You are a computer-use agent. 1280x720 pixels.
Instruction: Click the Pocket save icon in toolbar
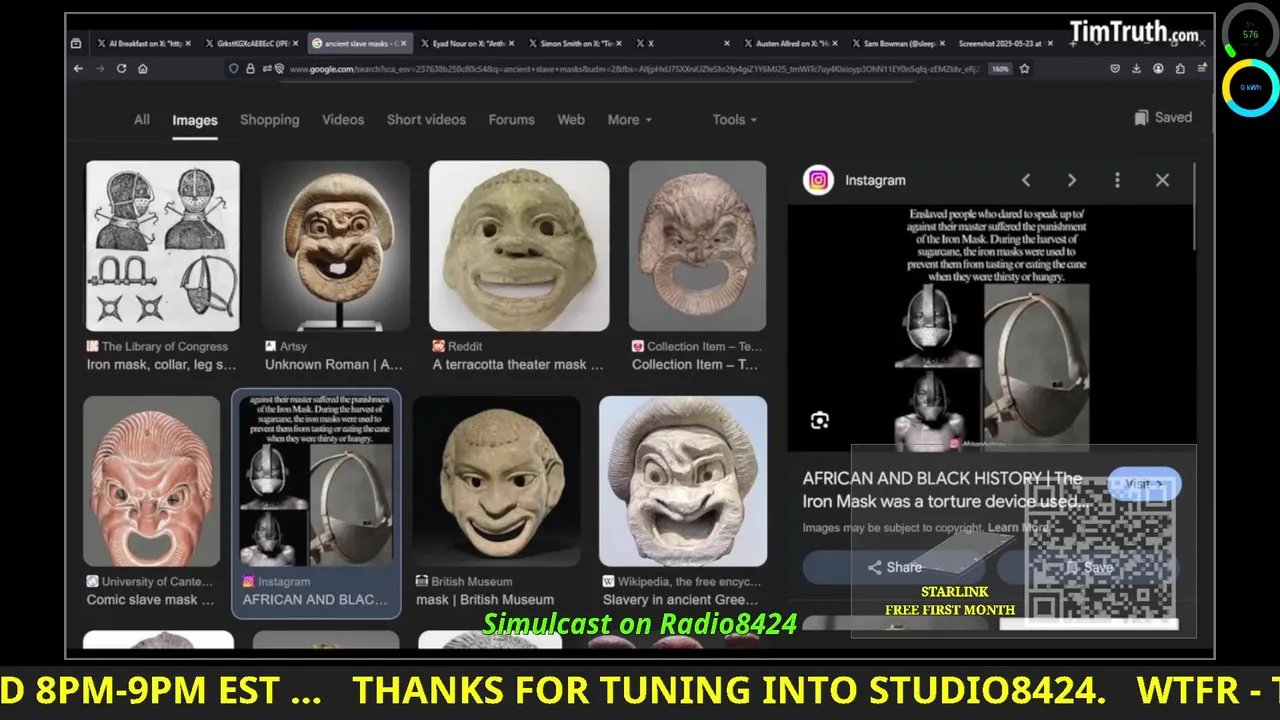click(x=1115, y=69)
